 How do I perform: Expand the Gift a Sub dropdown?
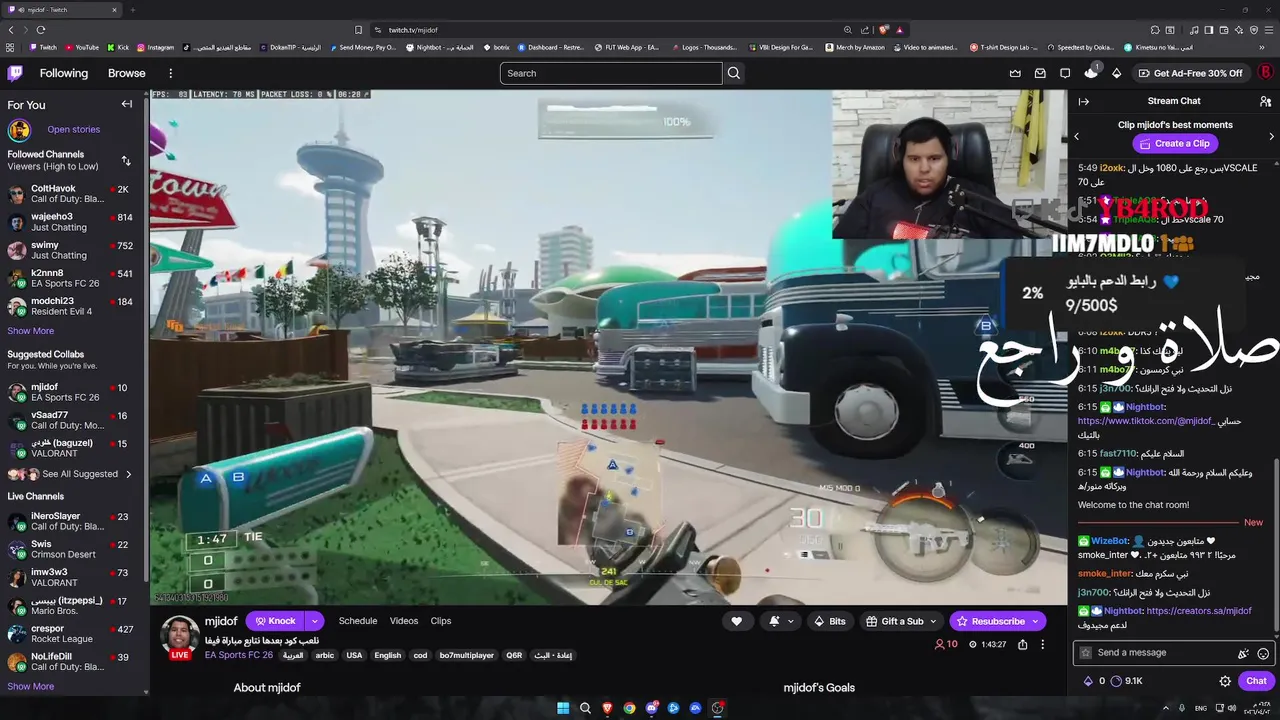935,621
